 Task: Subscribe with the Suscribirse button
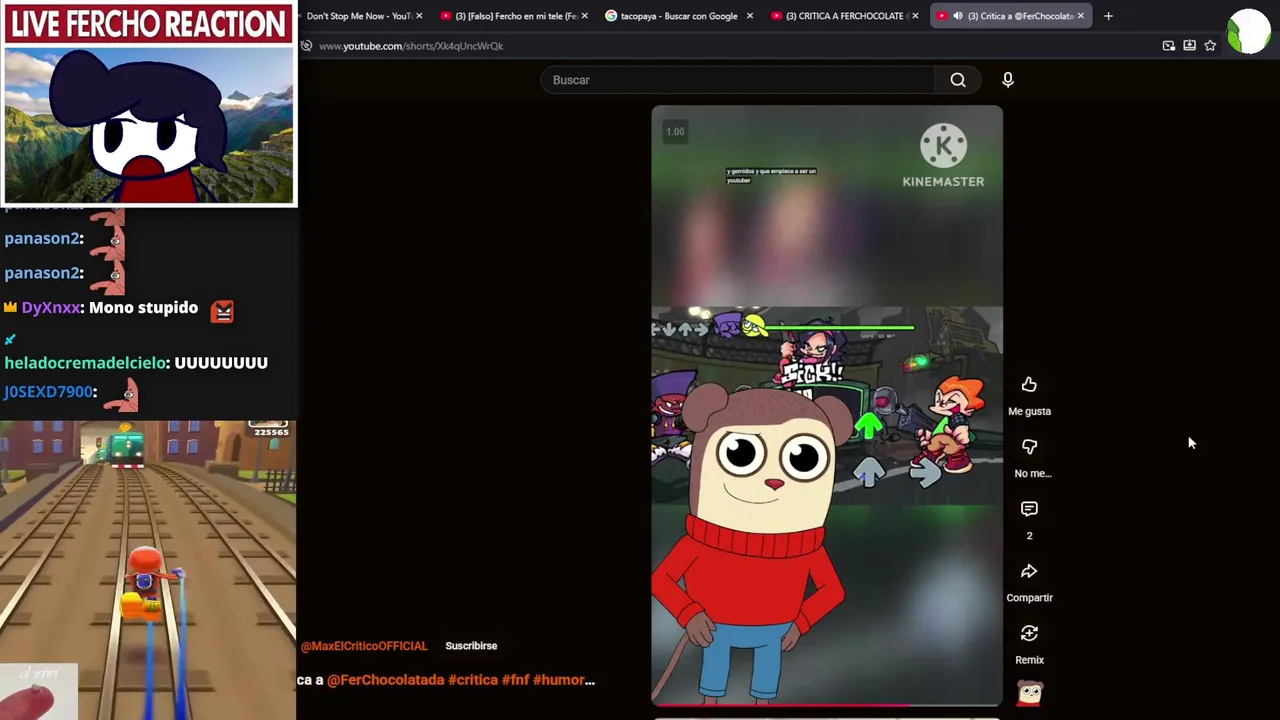(471, 646)
